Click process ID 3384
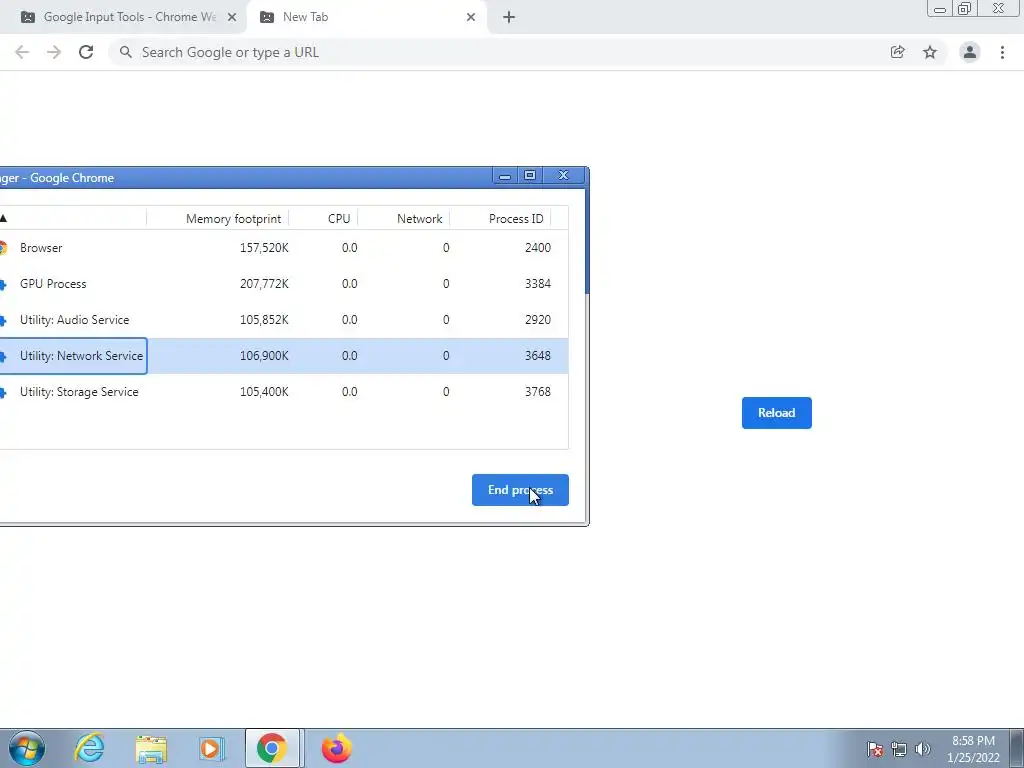This screenshot has height=768, width=1024. pos(537,283)
